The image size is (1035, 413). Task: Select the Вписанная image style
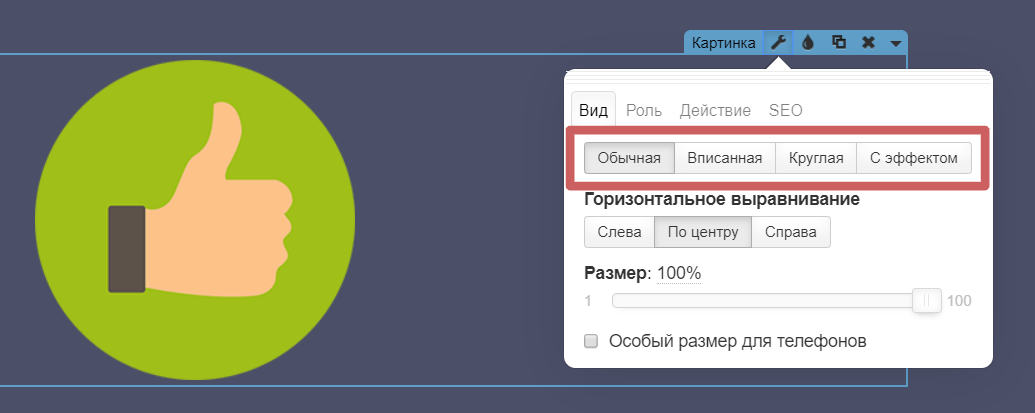coord(725,158)
